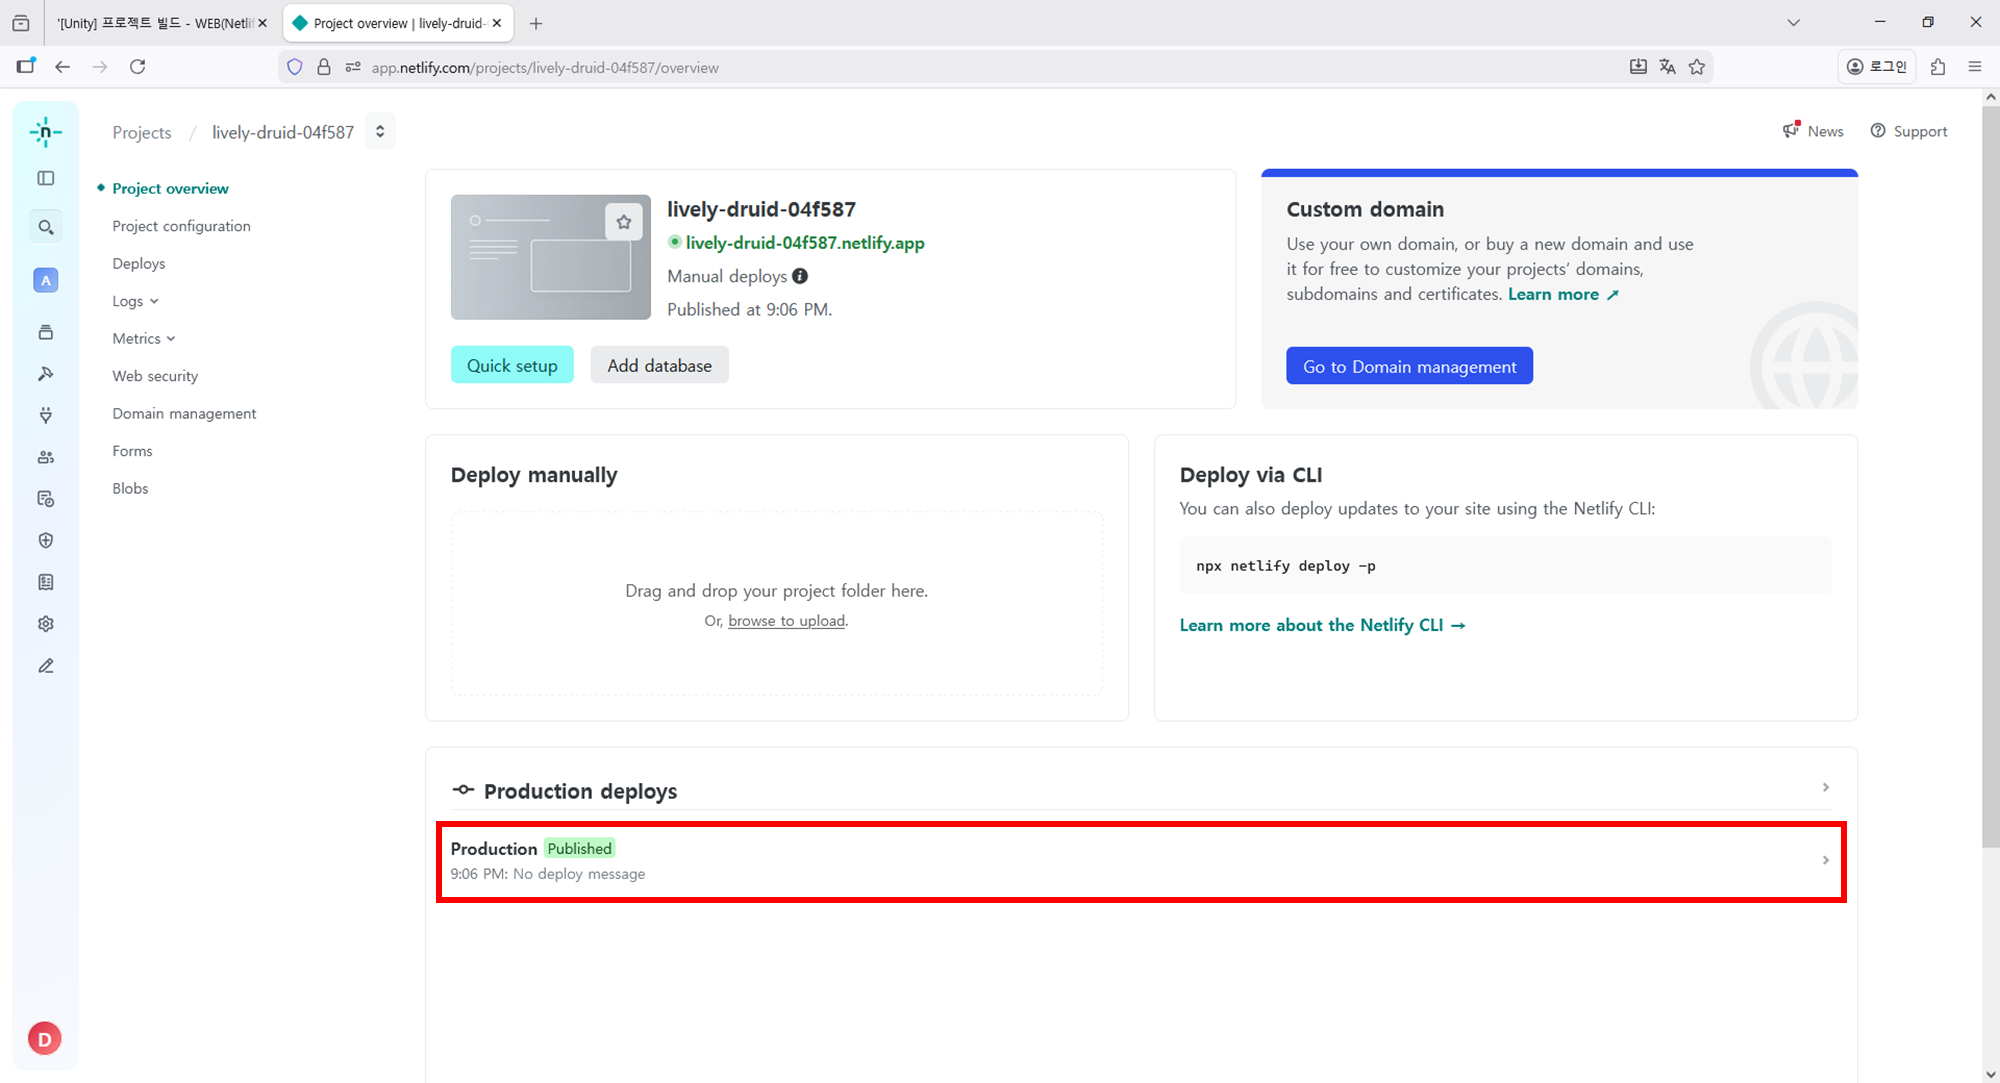The image size is (2000, 1083).
Task: Open the project switcher dropdown
Action: coord(380,132)
